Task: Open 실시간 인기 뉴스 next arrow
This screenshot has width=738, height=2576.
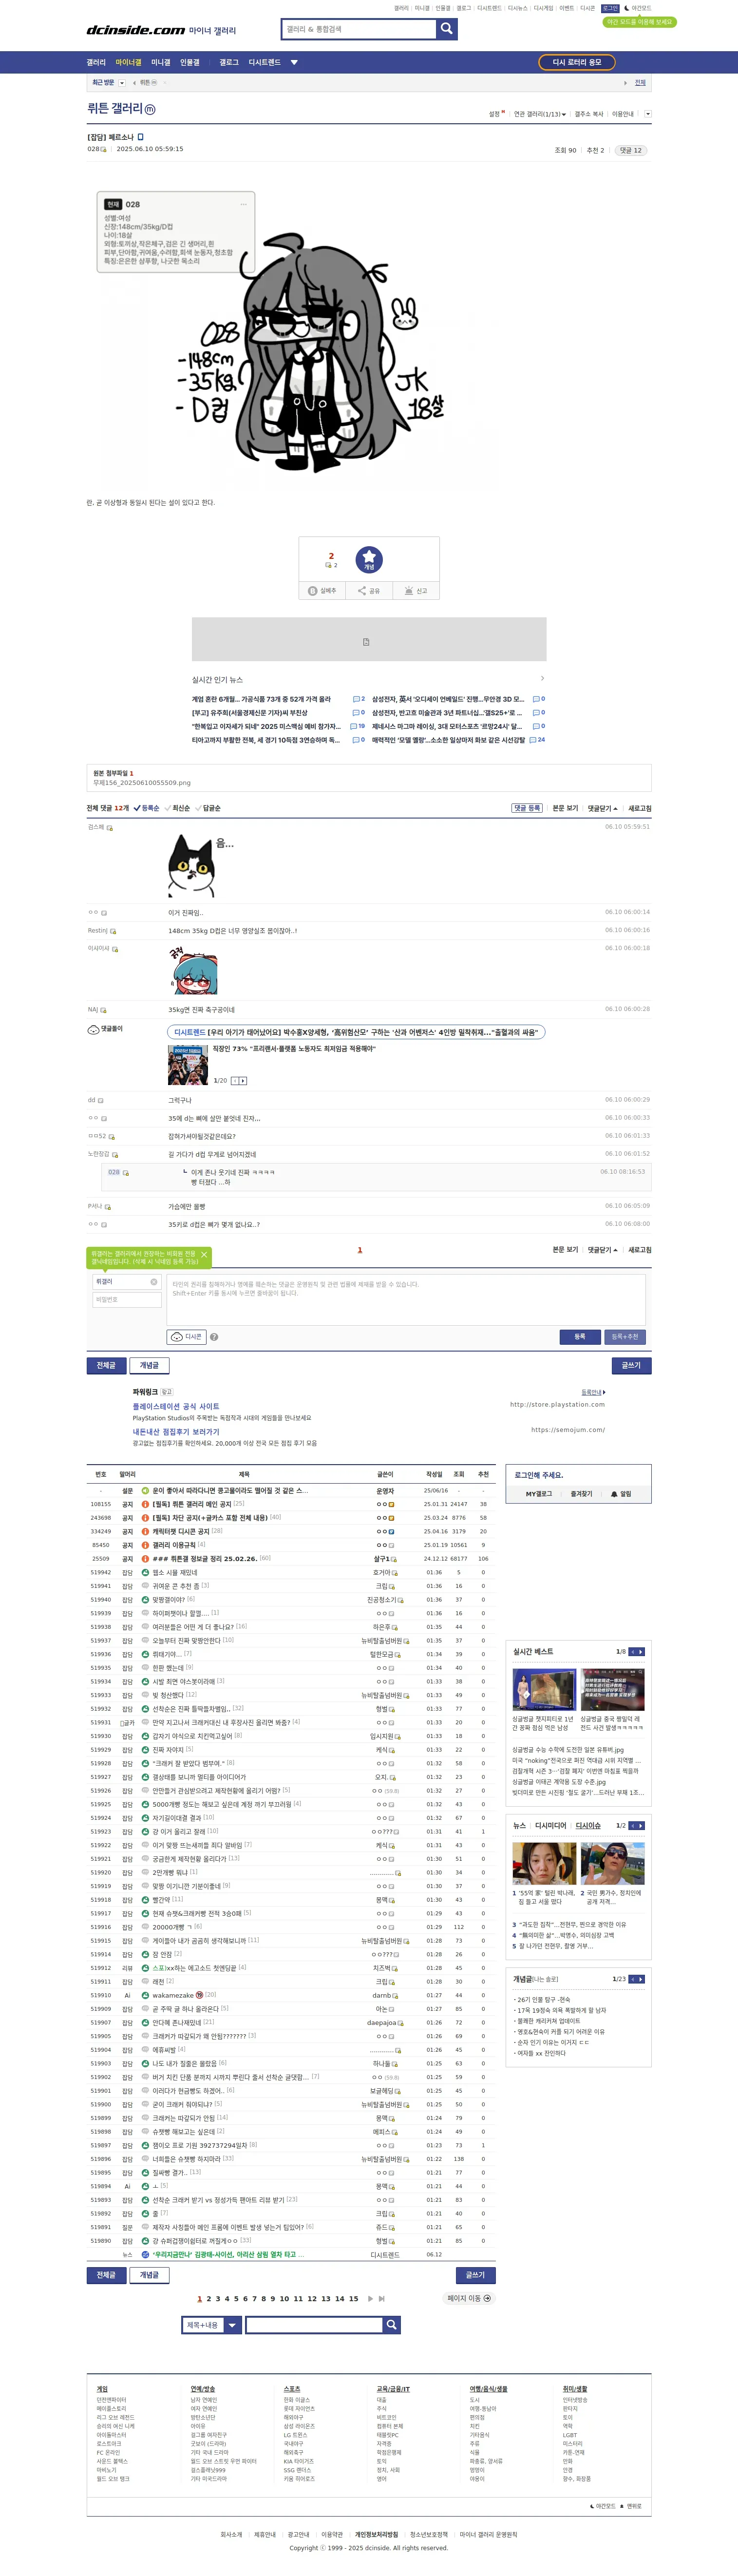Action: coord(542,679)
